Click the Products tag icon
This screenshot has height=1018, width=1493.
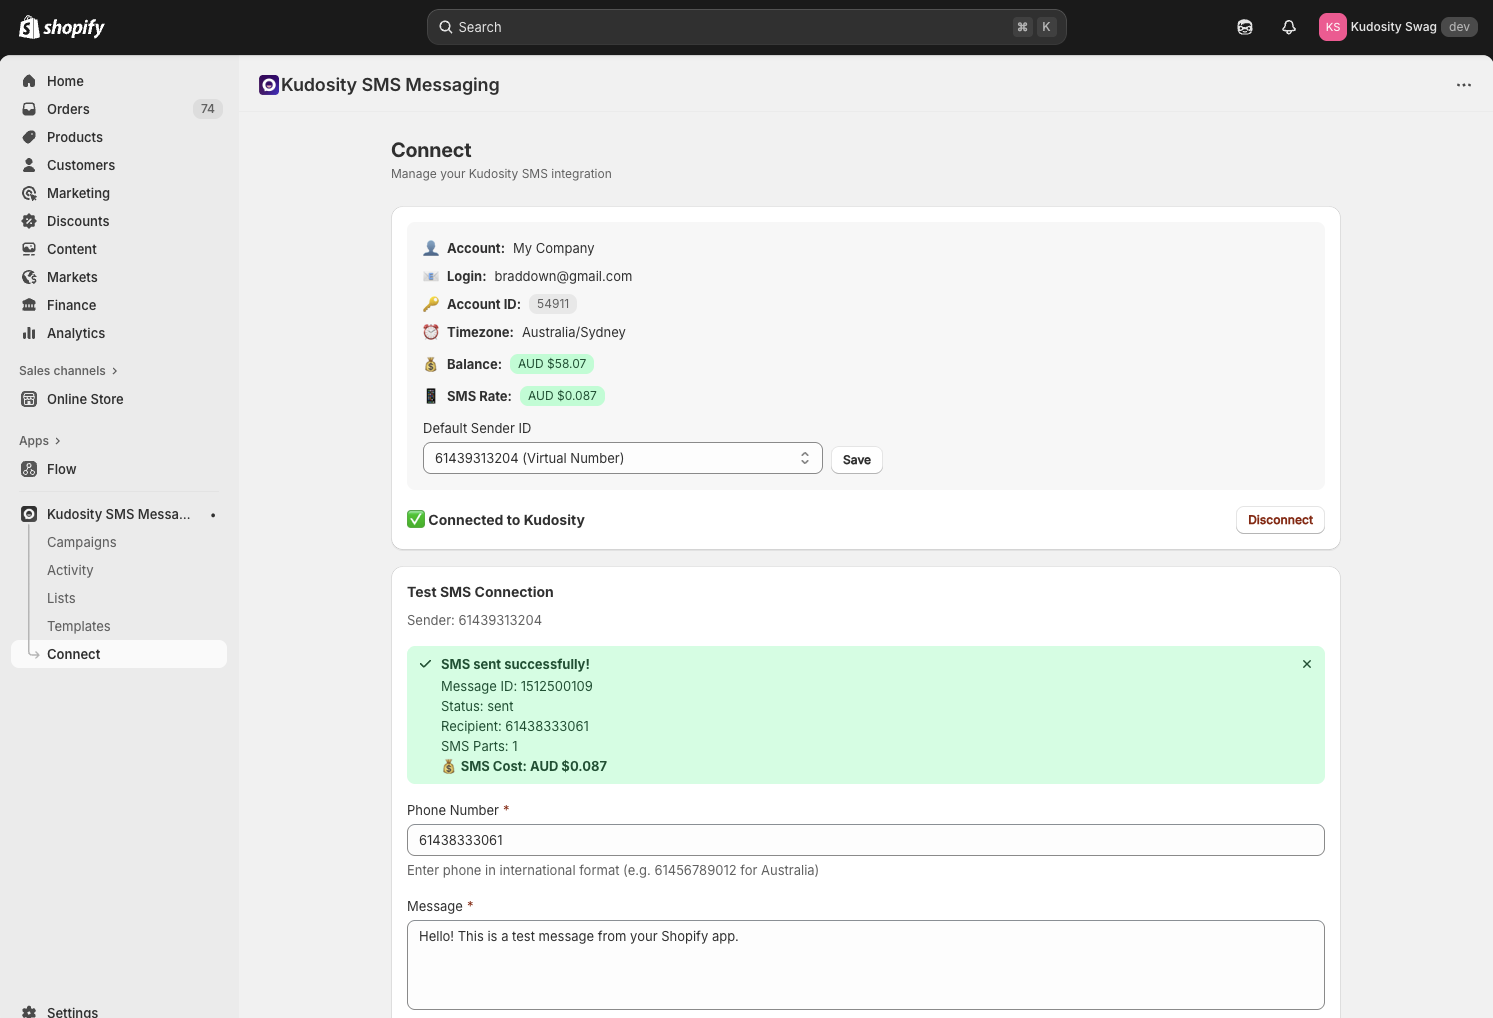point(29,137)
